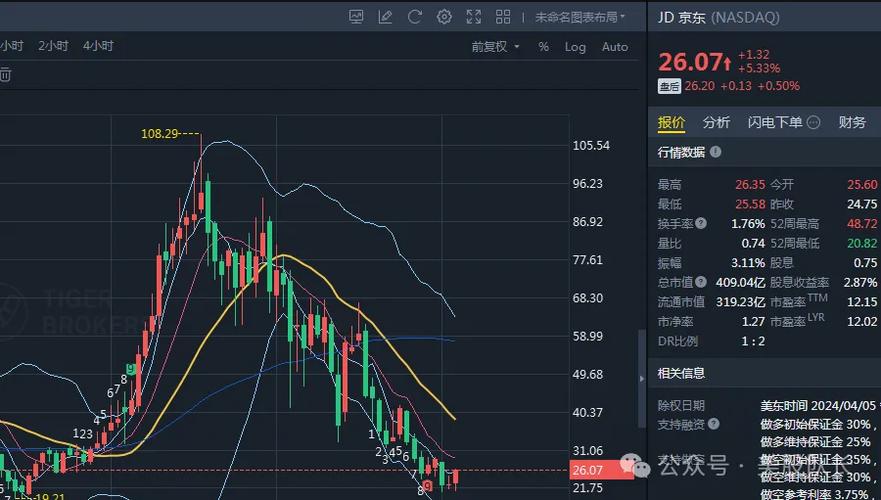Open the 报价 tab

(x=671, y=122)
